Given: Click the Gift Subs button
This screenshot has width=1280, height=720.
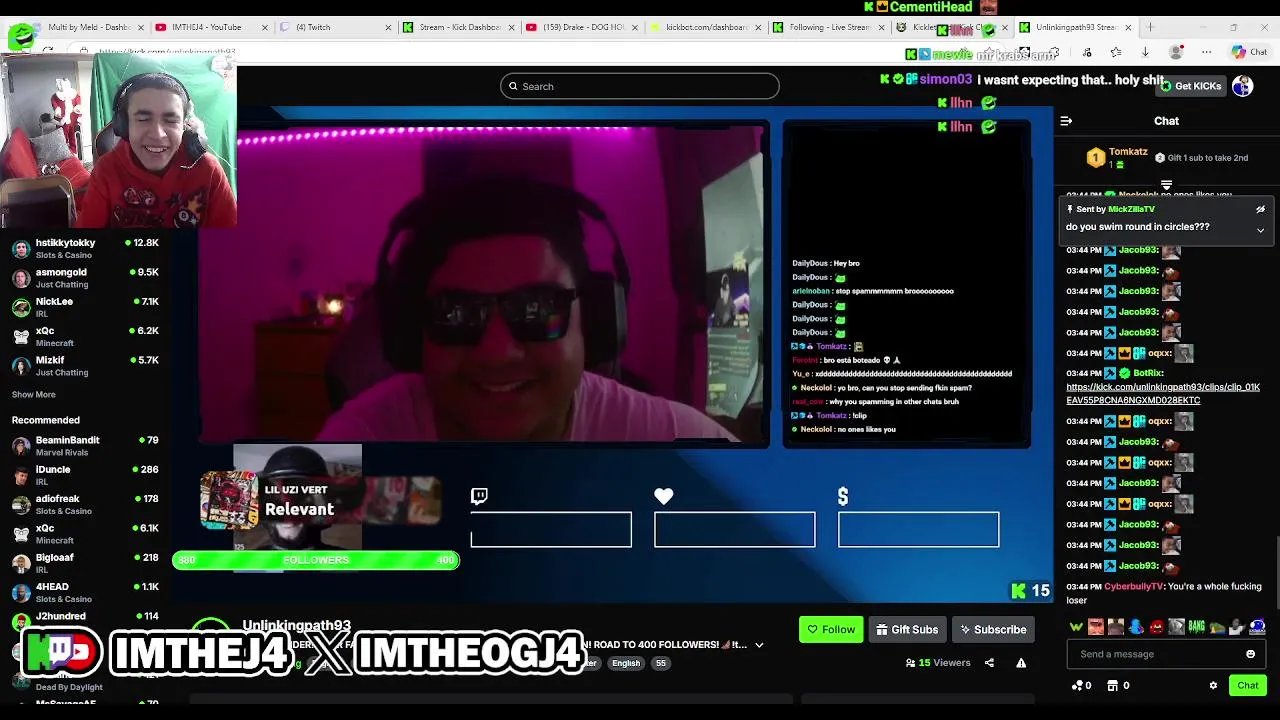Looking at the screenshot, I should (907, 630).
